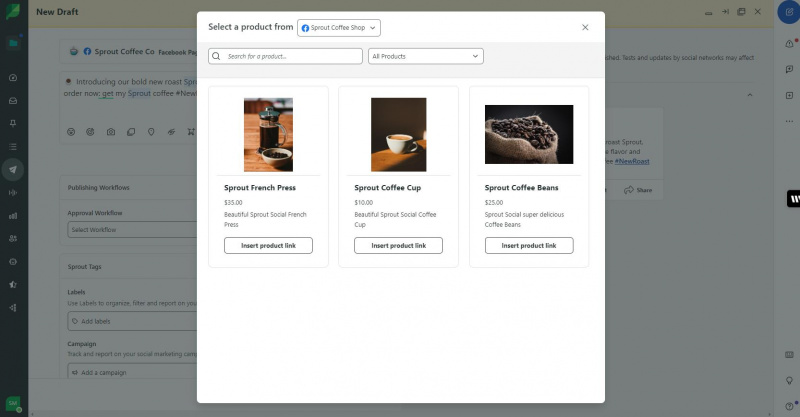Screen dimensions: 800x417
Task: Open the Reports bar chart icon
Action: (x=13, y=215)
